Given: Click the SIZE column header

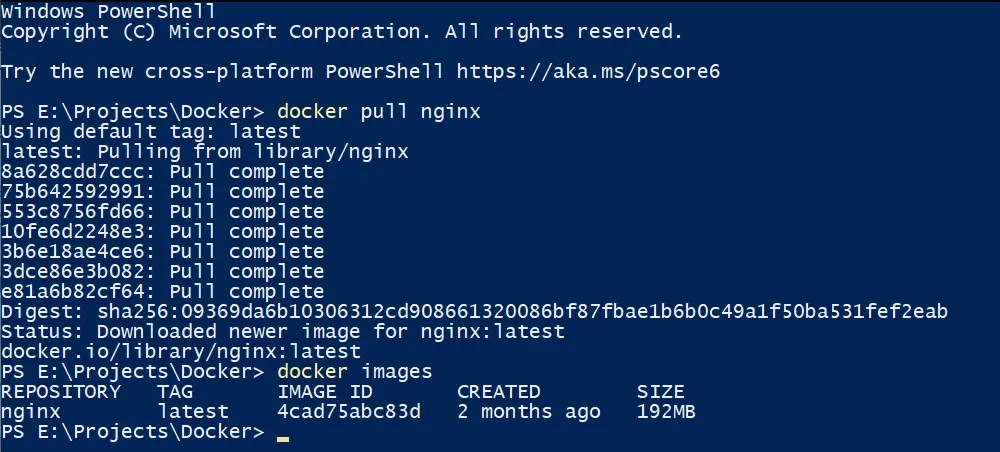Looking at the screenshot, I should 661,391.
